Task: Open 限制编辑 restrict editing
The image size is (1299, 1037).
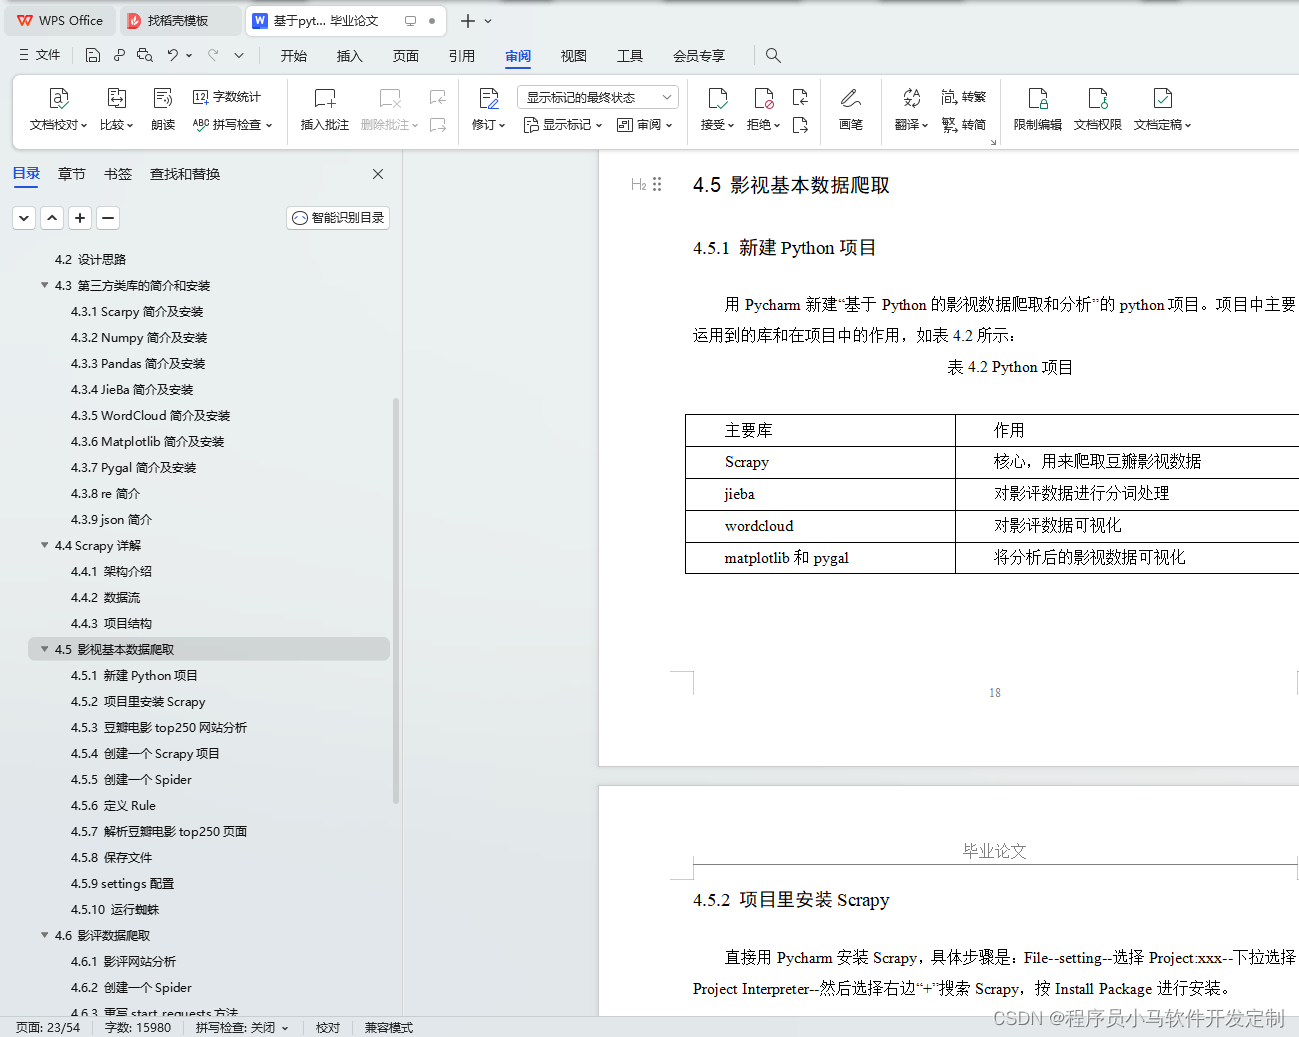Action: tap(1037, 110)
